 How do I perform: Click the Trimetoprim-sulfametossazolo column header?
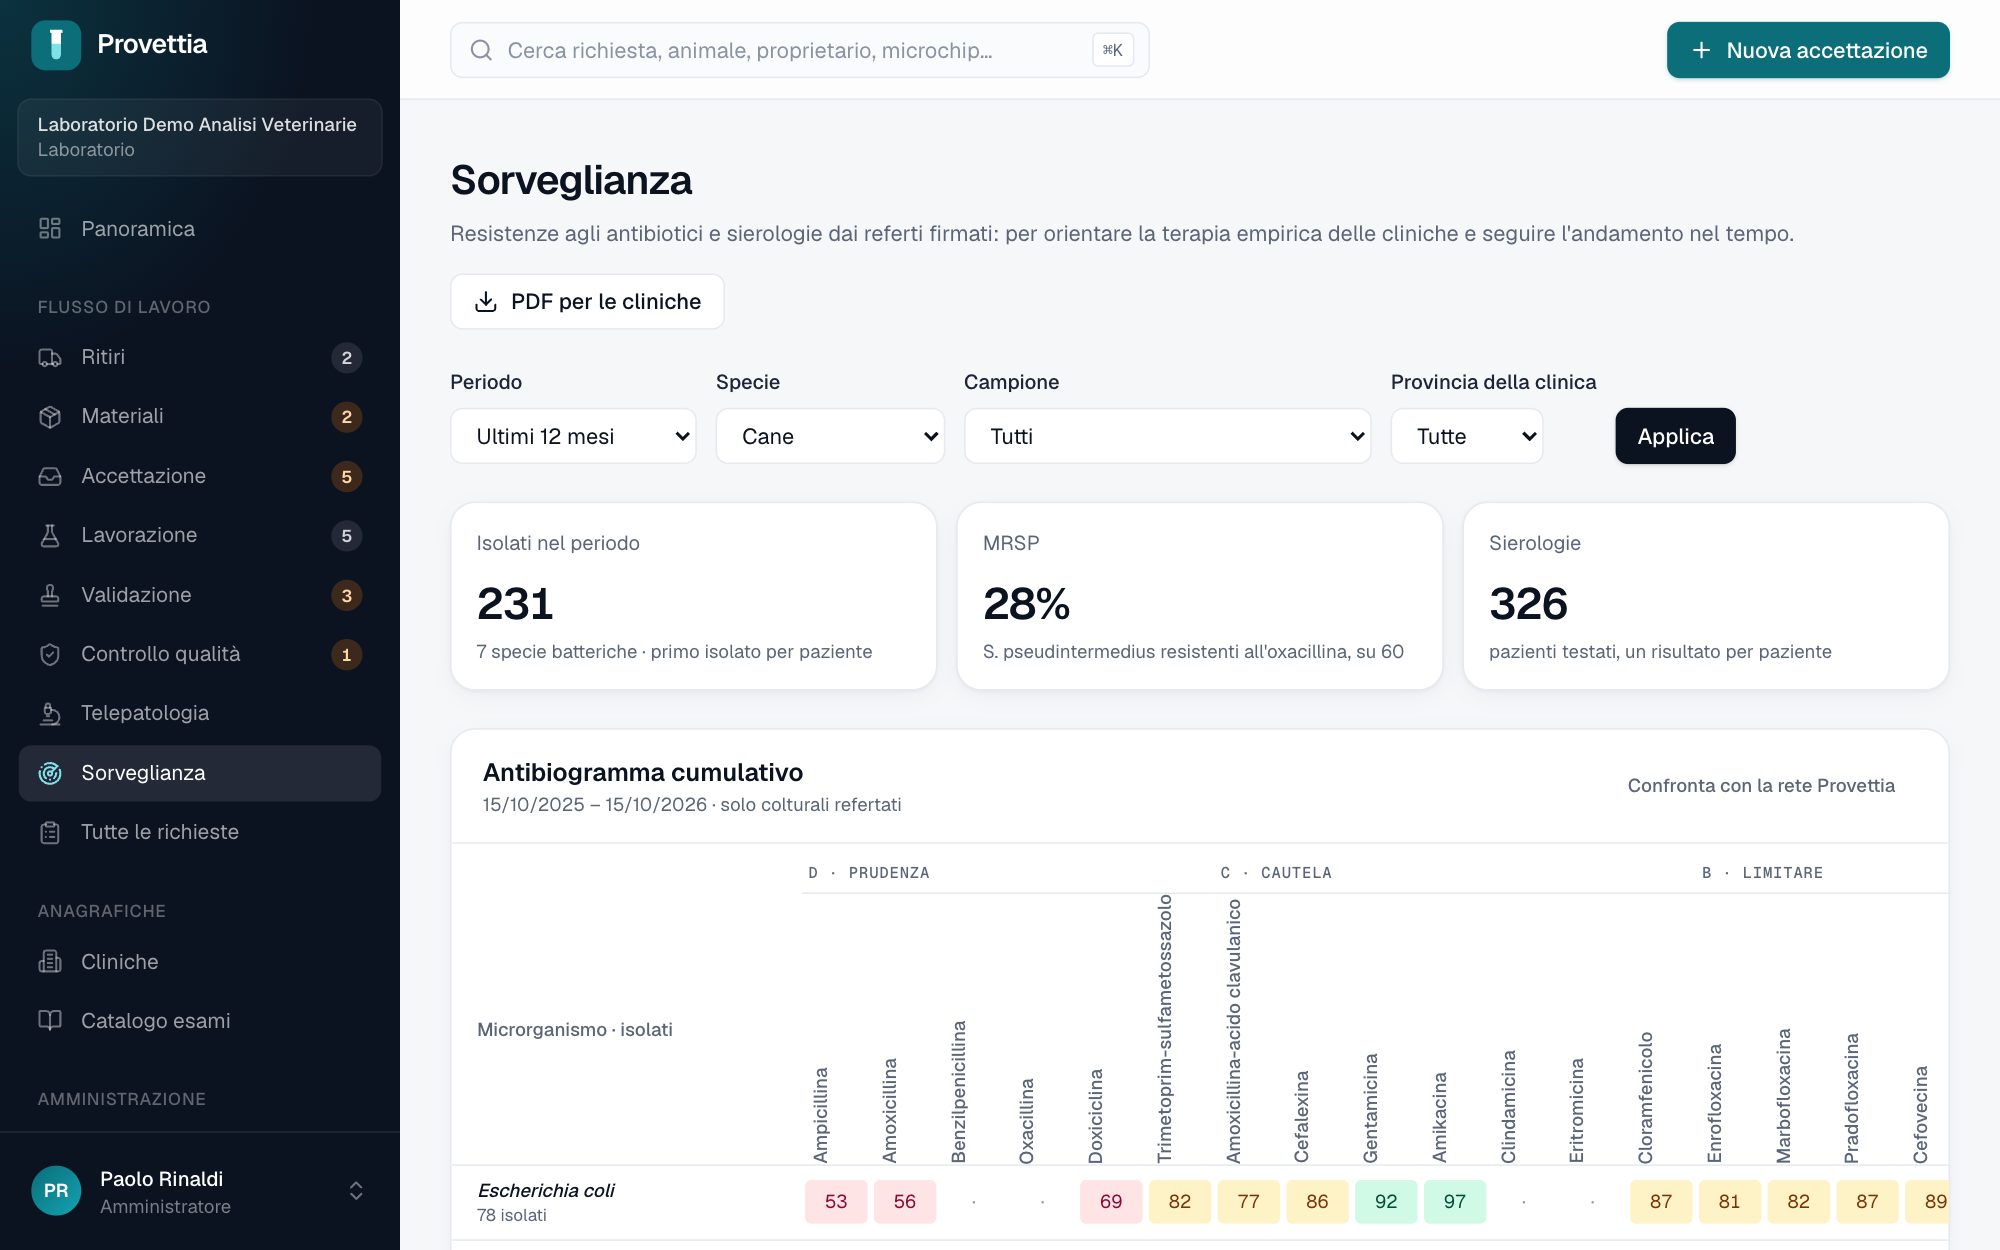click(x=1164, y=1029)
